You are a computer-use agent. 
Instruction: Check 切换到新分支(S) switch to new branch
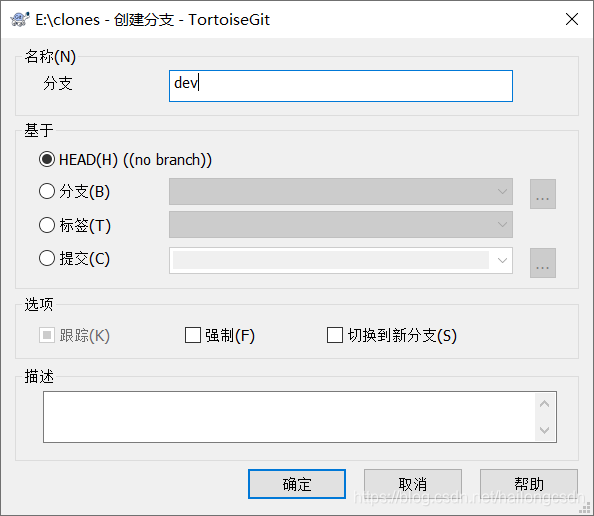click(335, 335)
